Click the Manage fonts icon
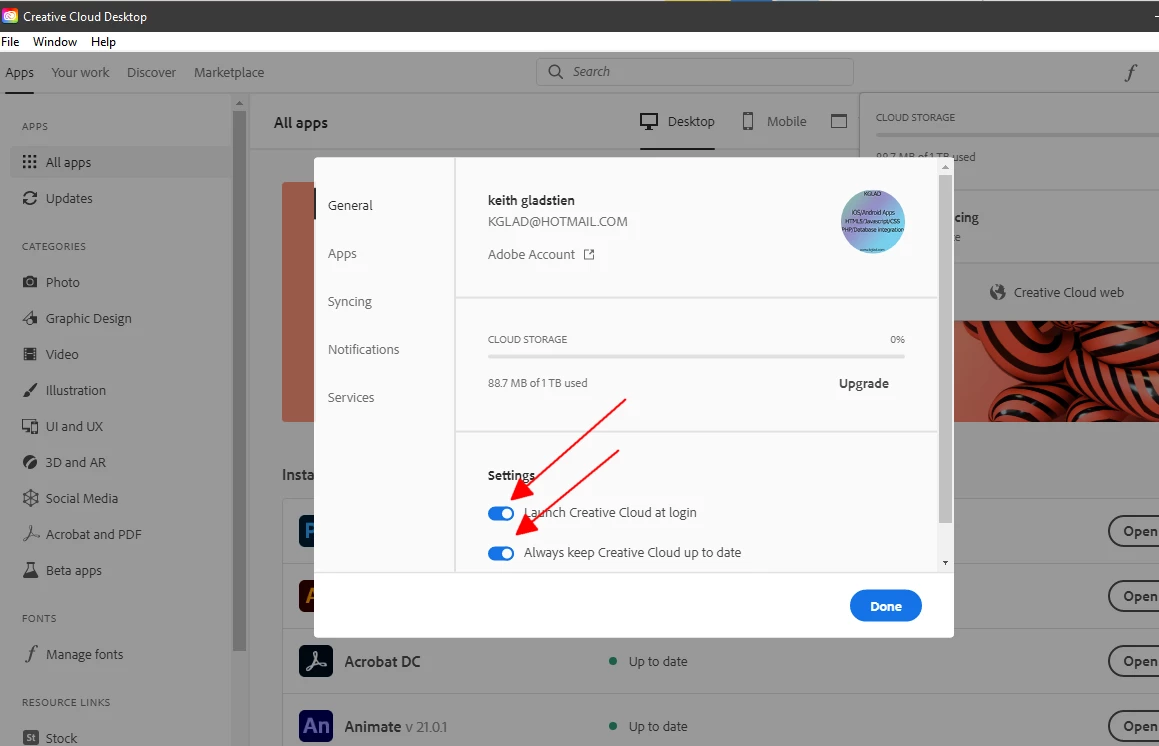The image size is (1159, 746). pos(30,654)
